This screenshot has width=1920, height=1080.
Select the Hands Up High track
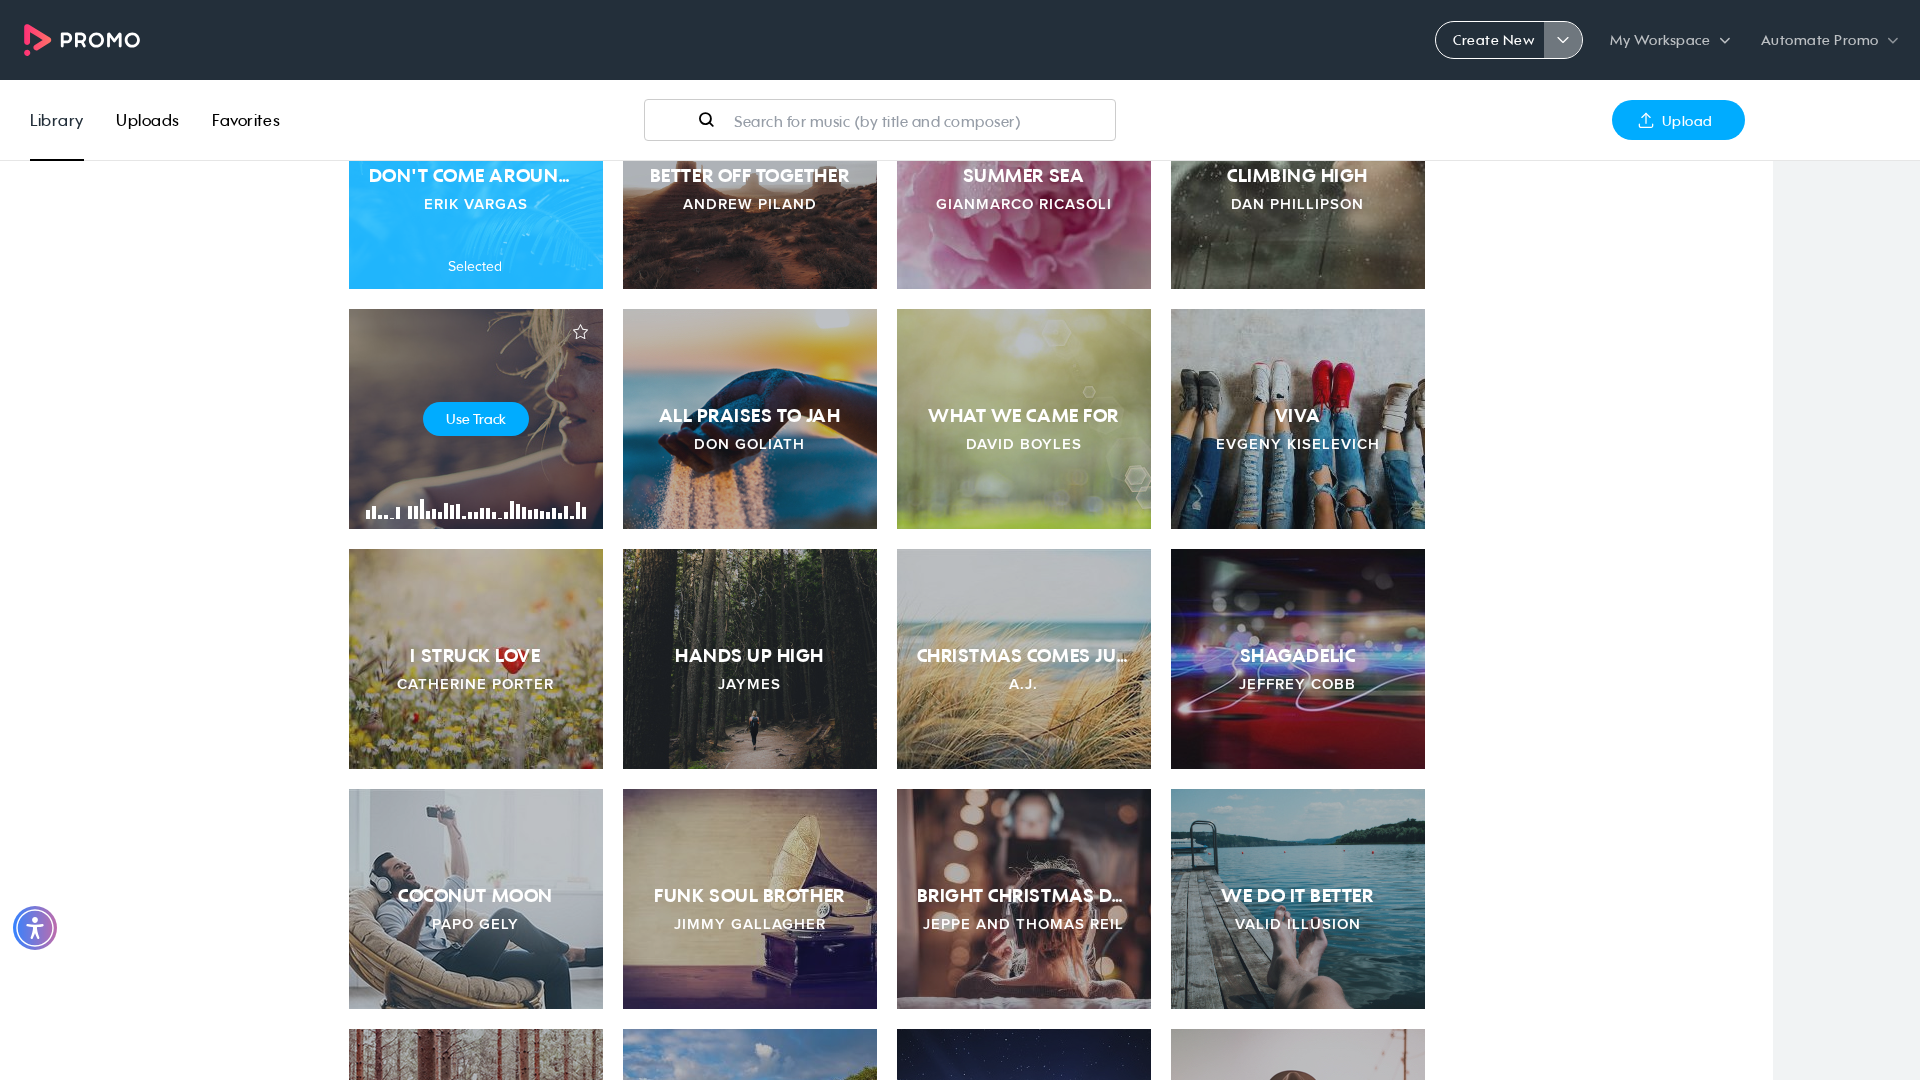[x=750, y=659]
